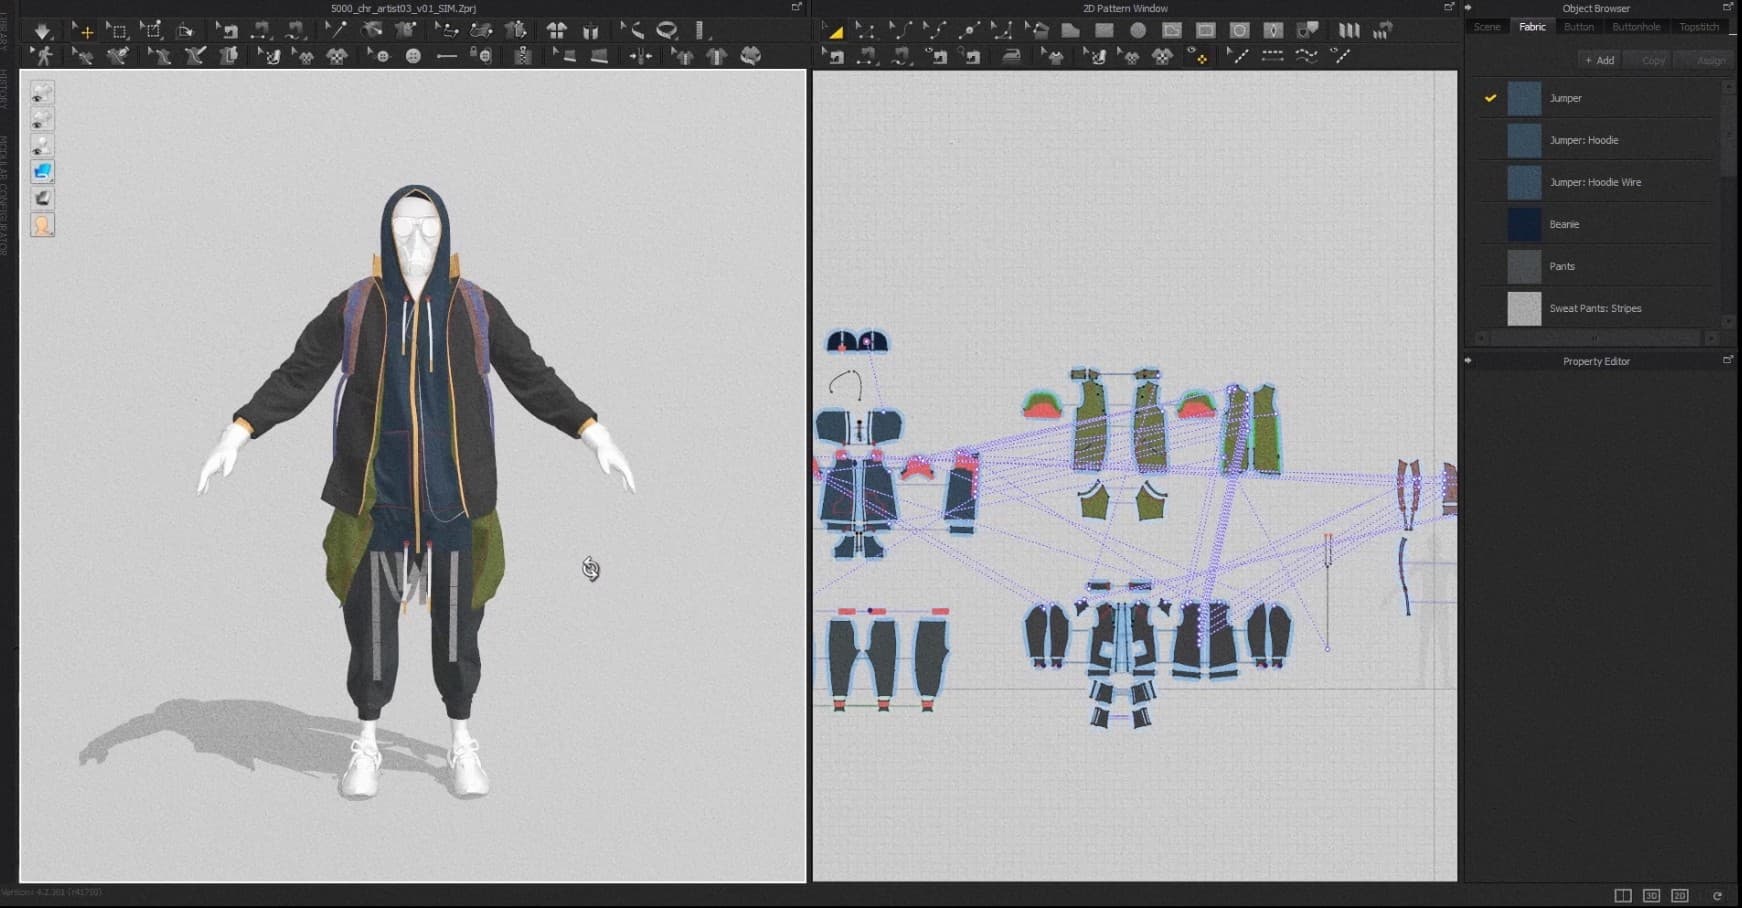The width and height of the screenshot is (1742, 908).
Task: Open avatar skin face icon options
Action: pos(42,225)
